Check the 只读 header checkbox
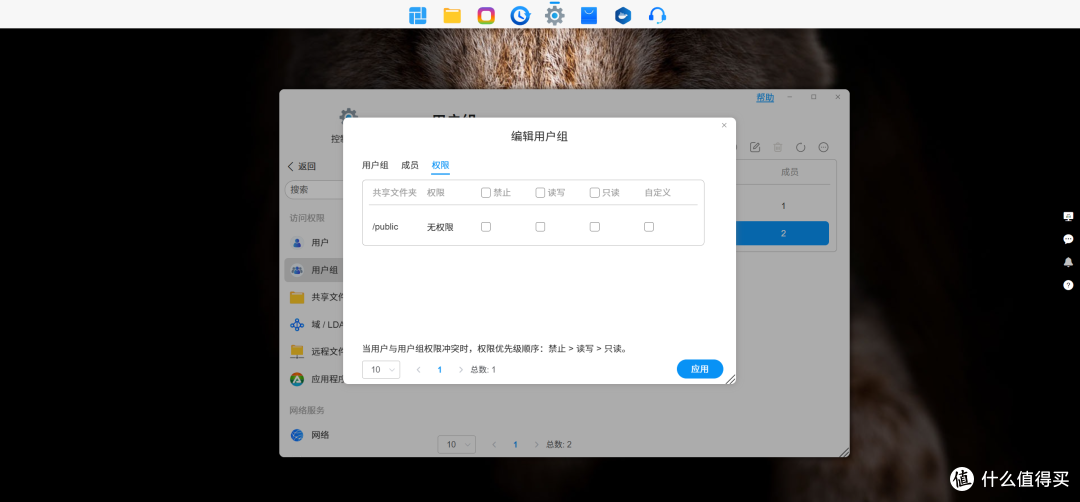 pos(594,193)
